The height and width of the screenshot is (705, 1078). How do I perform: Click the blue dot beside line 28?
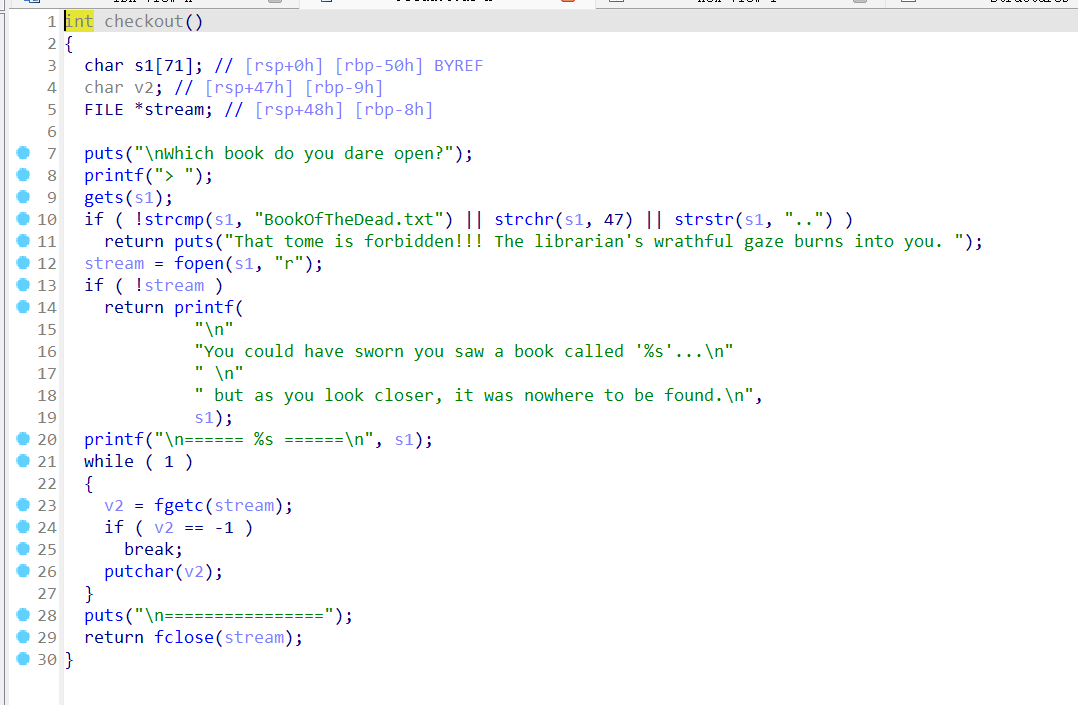pos(23,615)
